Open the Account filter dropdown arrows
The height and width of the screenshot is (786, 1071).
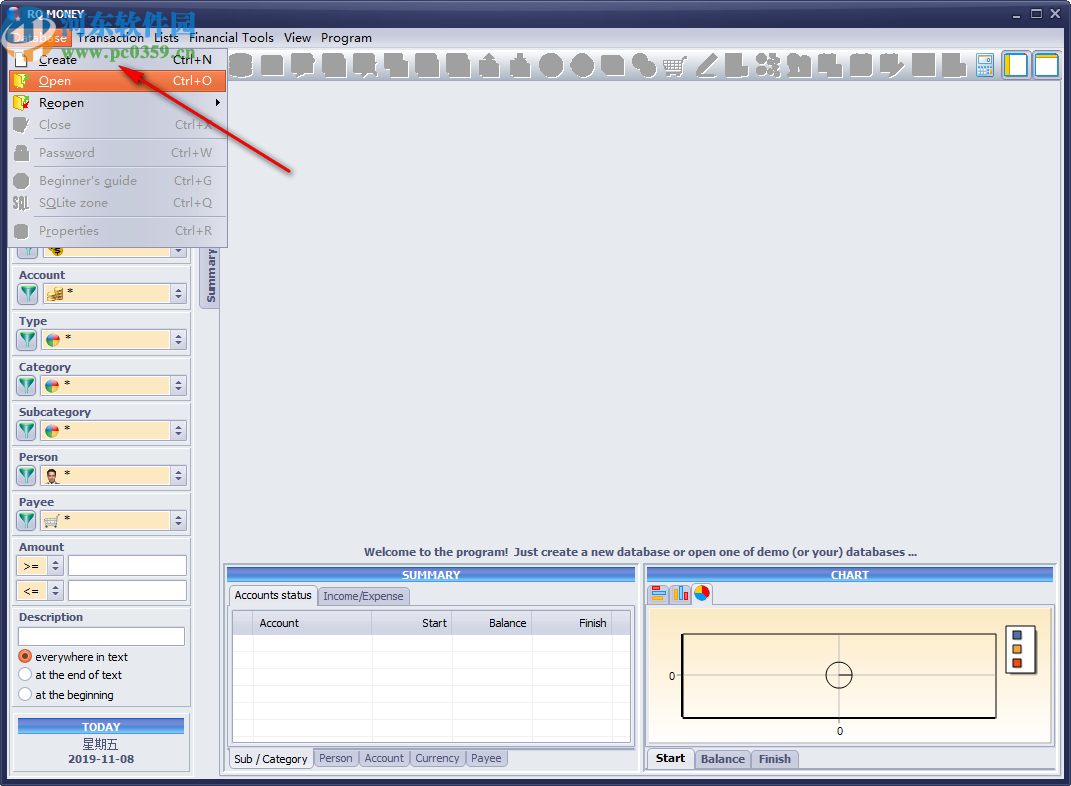(x=179, y=294)
